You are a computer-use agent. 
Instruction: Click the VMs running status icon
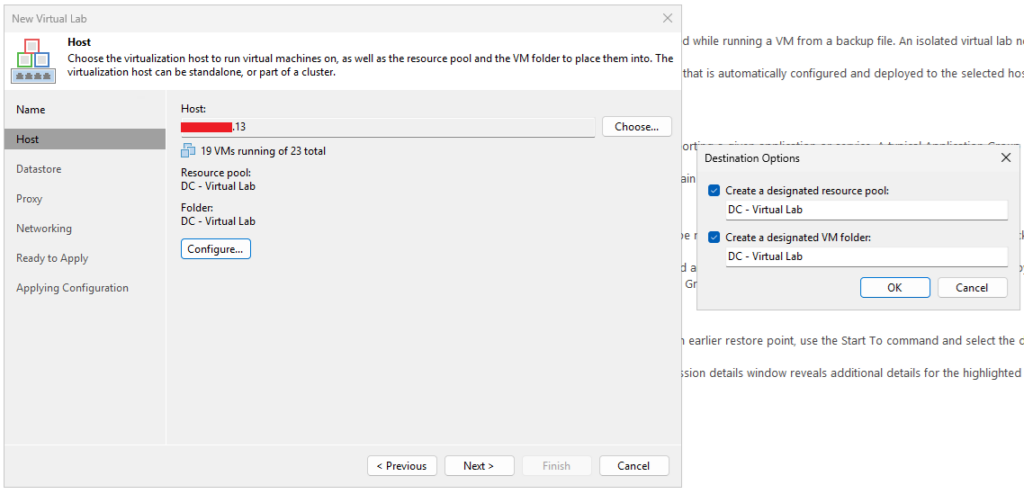click(188, 151)
